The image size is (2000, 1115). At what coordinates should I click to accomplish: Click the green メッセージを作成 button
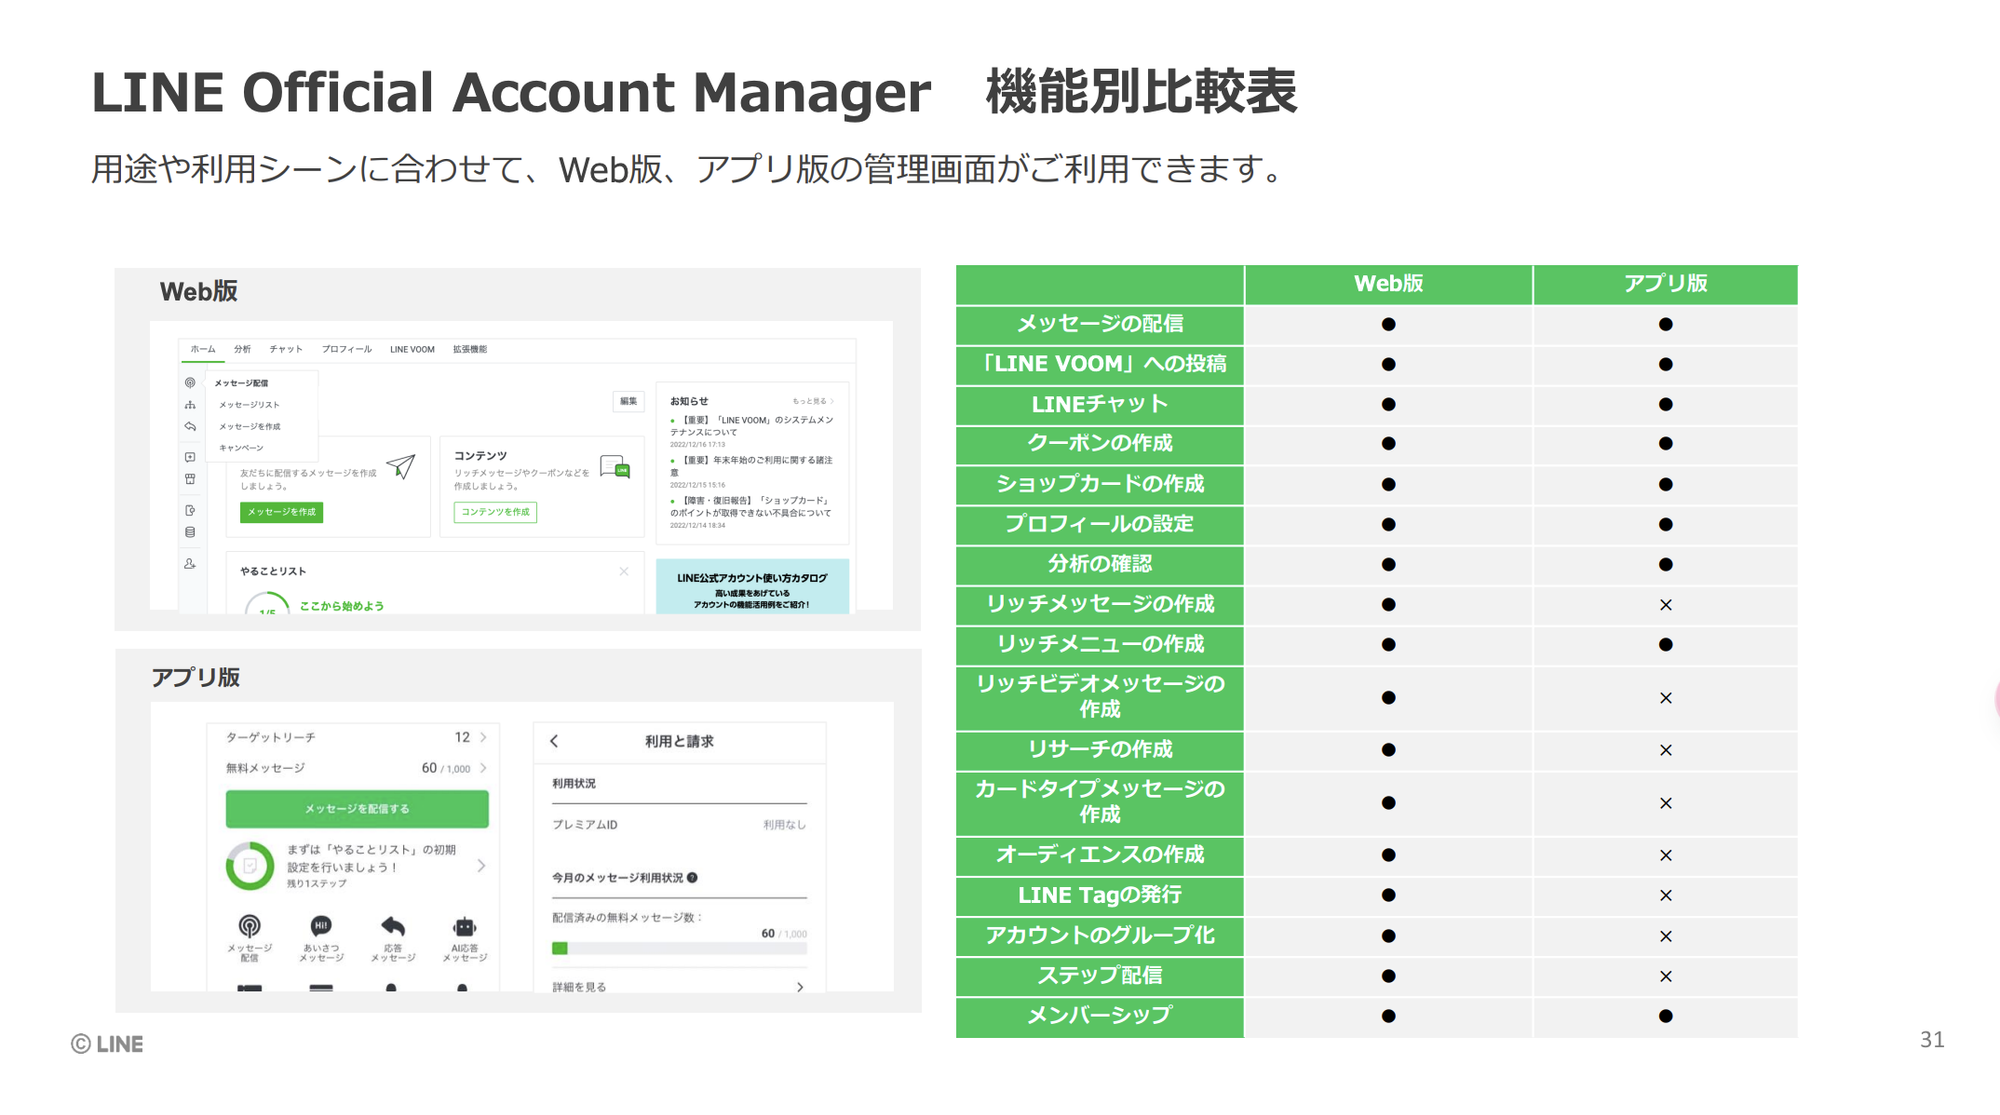click(x=282, y=512)
